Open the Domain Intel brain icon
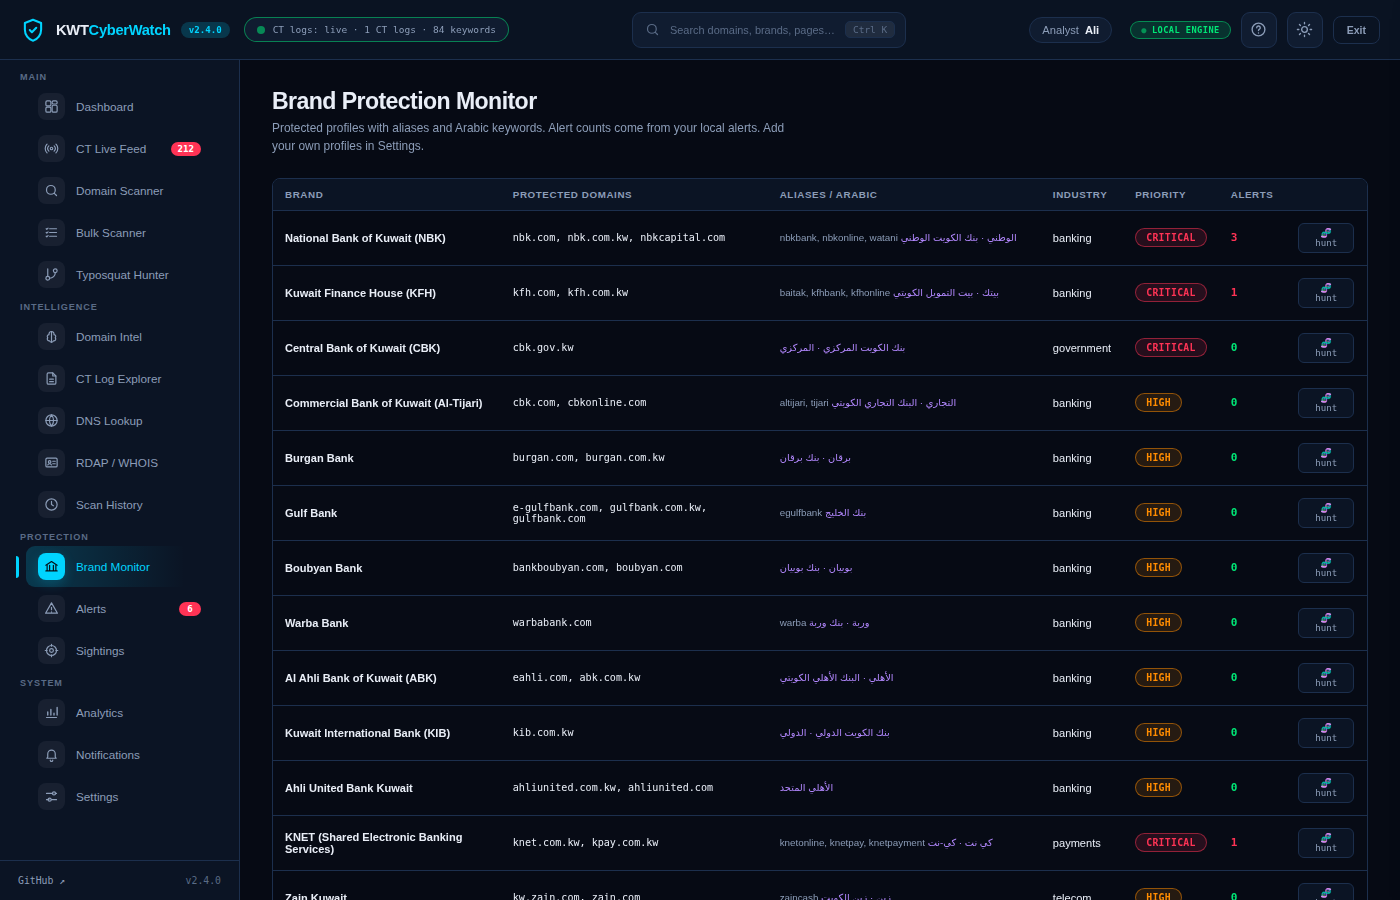This screenshot has height=900, width=1400. tap(51, 337)
